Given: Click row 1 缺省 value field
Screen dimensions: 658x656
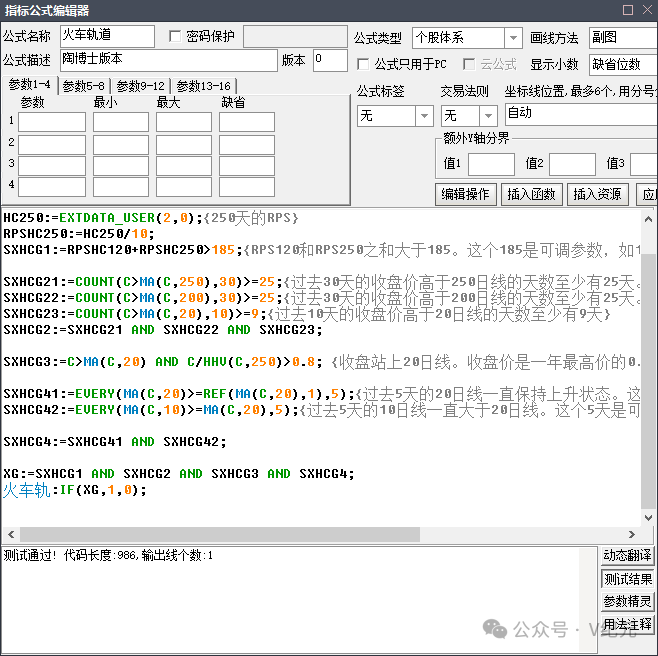Looking at the screenshot, I should pyautogui.click(x=247, y=122).
